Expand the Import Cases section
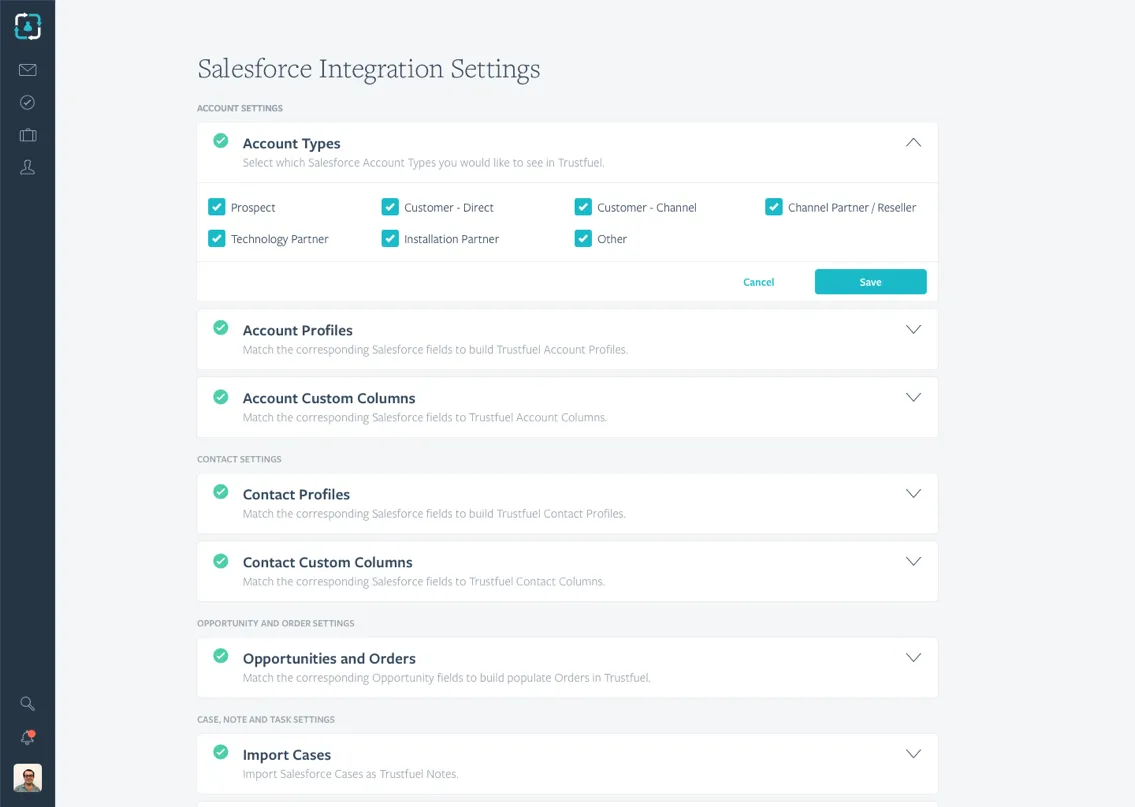The width and height of the screenshot is (1135, 807). (x=913, y=753)
